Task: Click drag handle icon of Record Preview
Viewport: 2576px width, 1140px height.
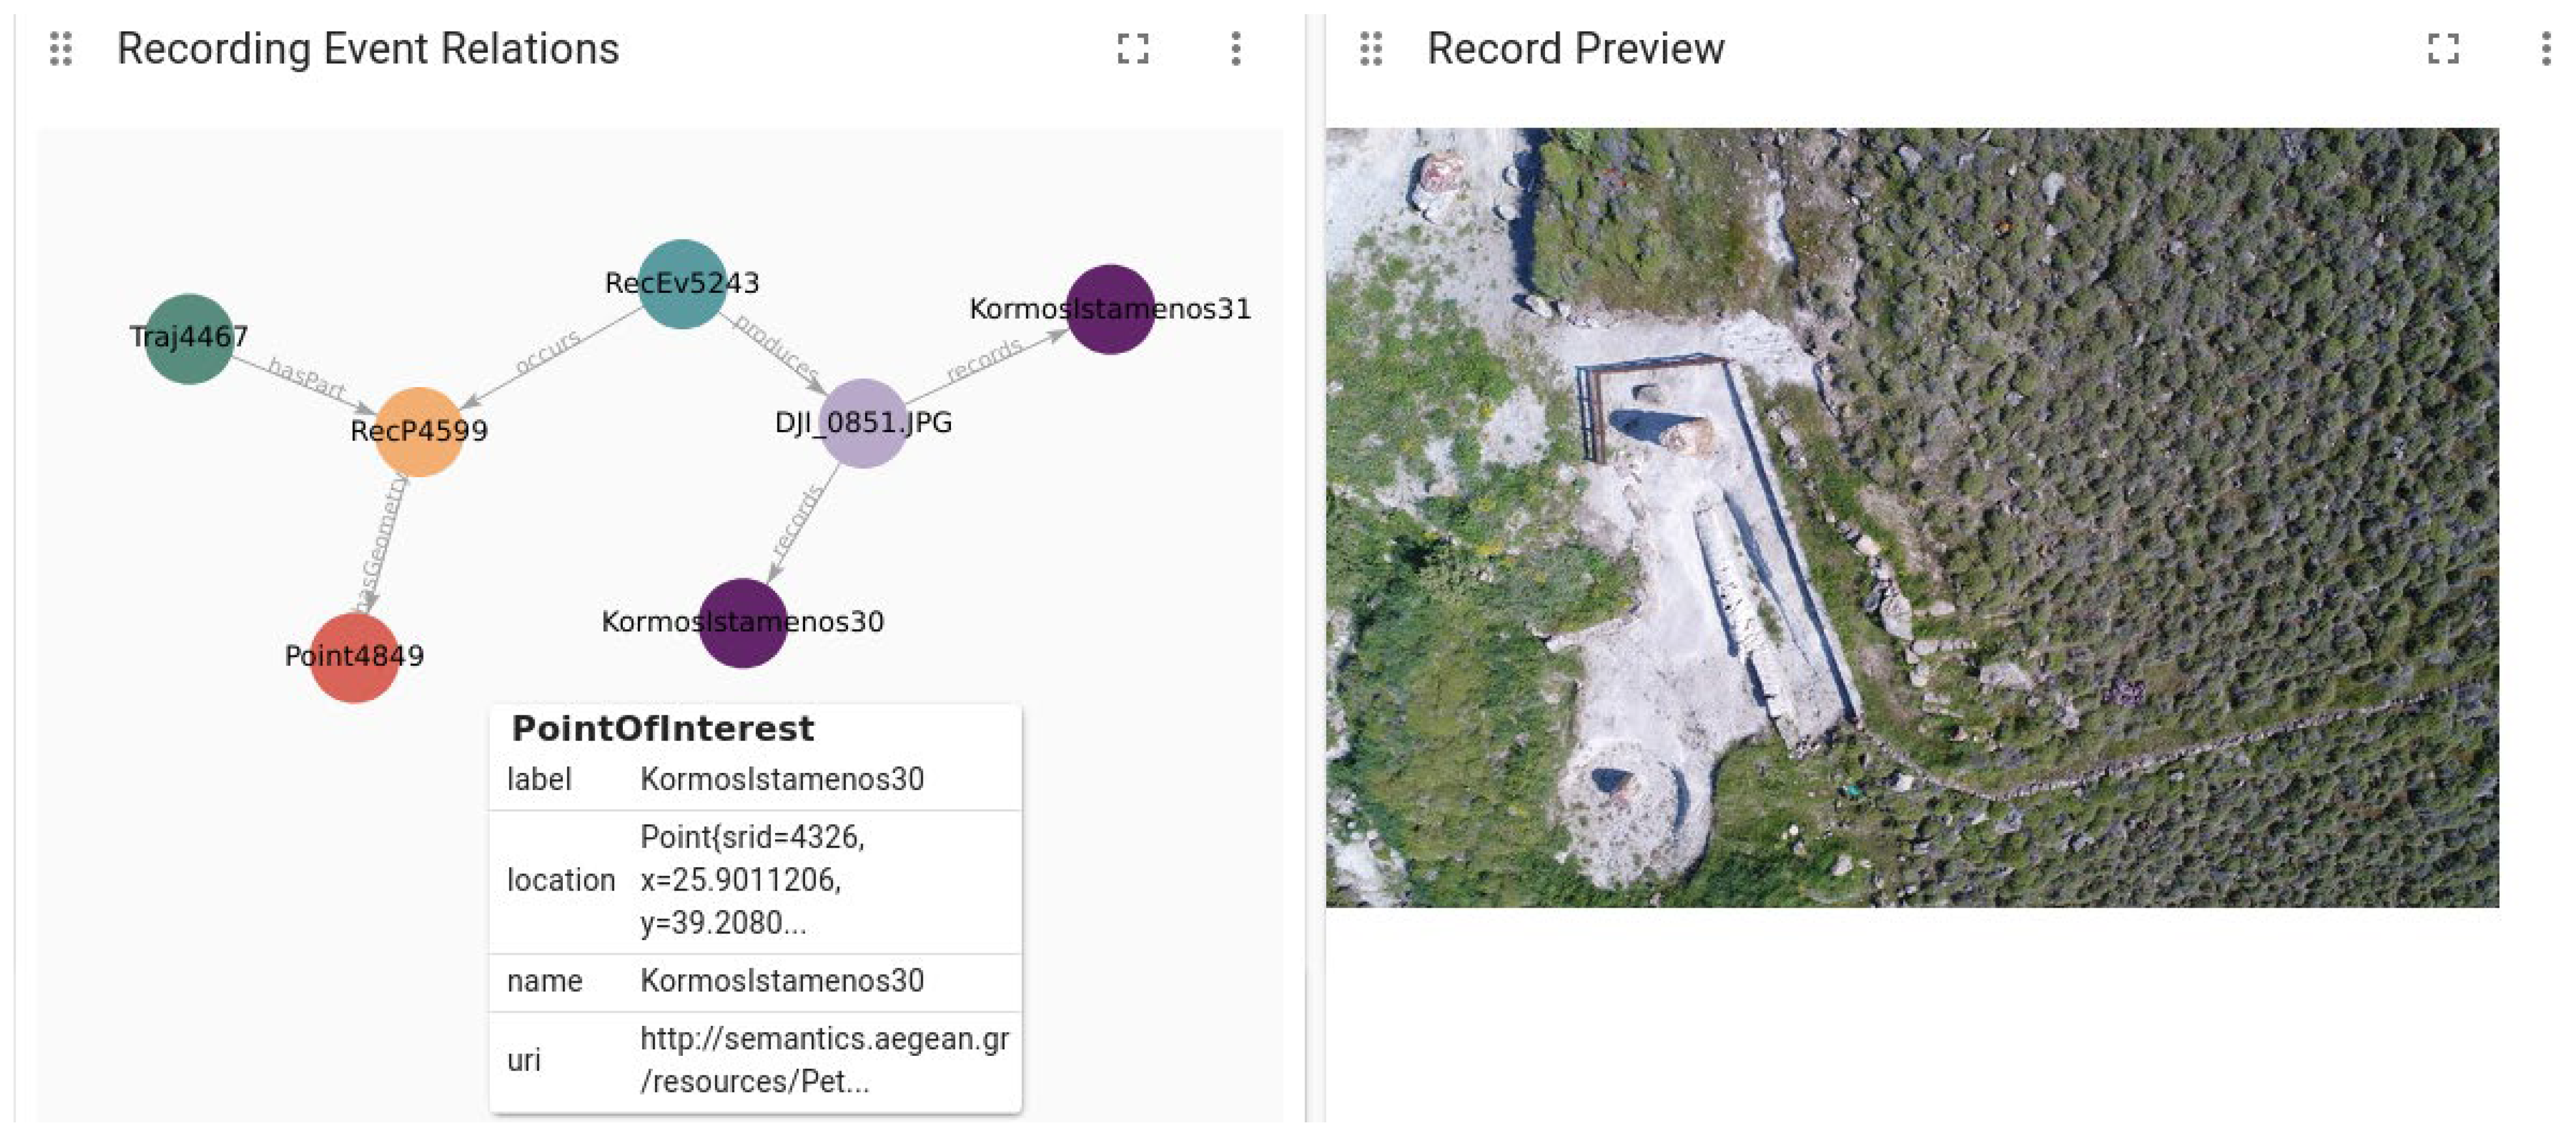Action: coord(1371,48)
